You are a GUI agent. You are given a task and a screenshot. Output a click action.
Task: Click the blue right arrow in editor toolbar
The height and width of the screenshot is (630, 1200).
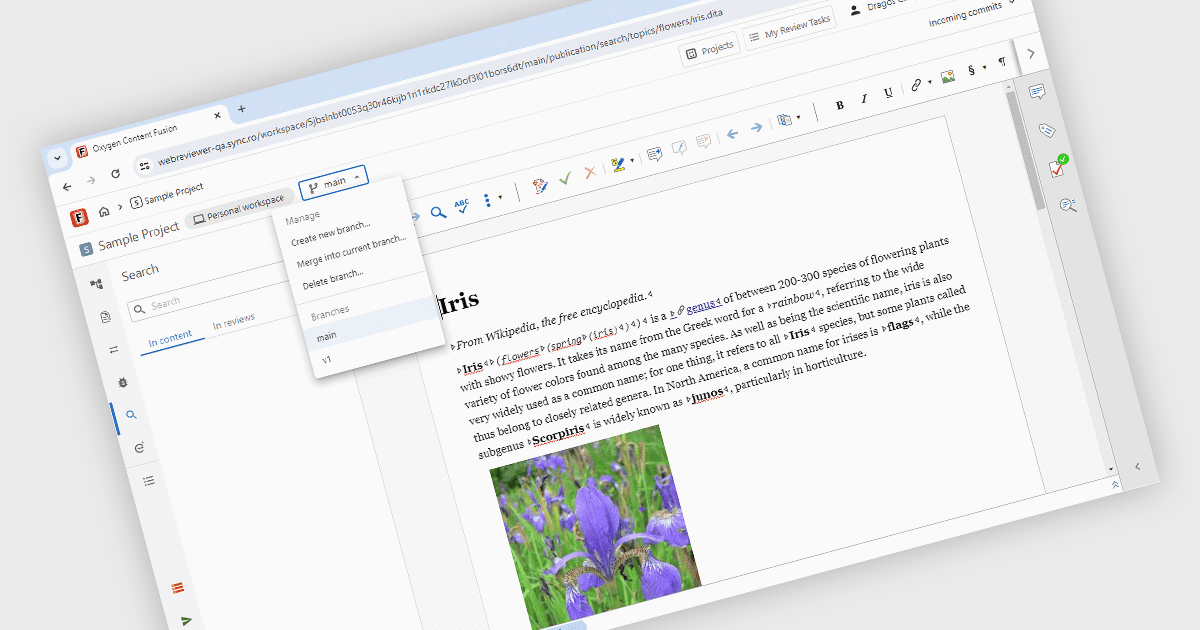click(757, 127)
